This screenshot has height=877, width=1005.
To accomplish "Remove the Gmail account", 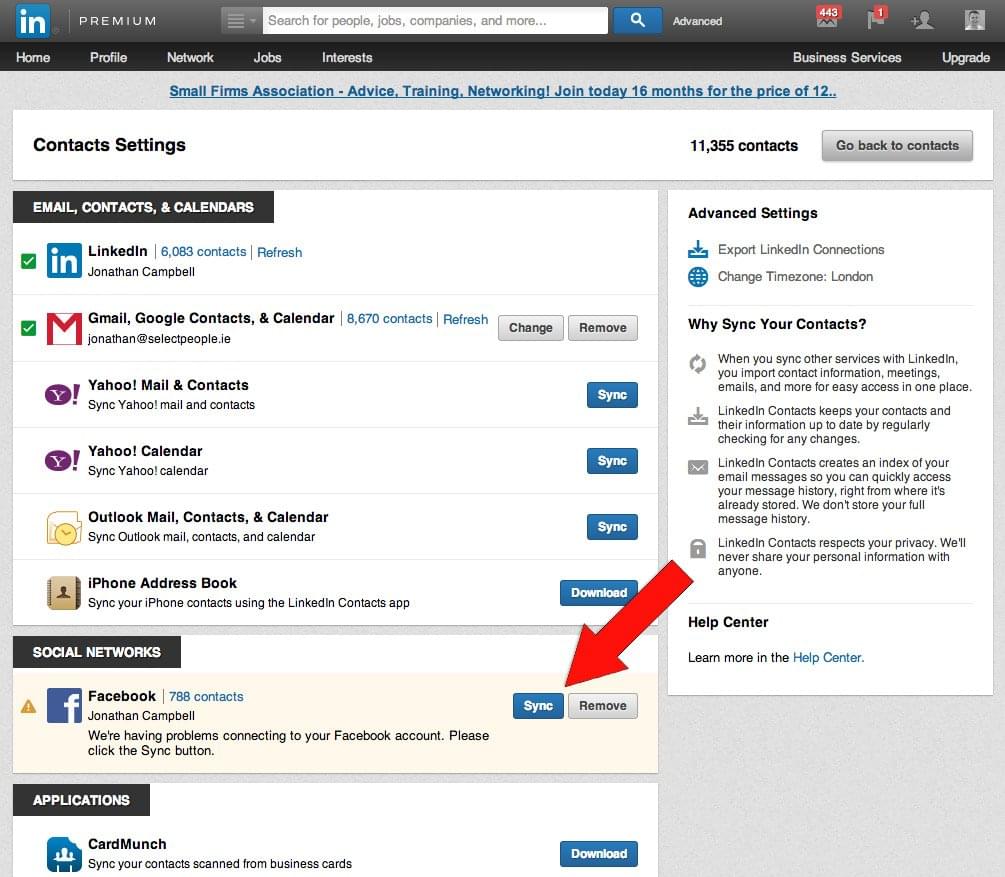I will (602, 328).
